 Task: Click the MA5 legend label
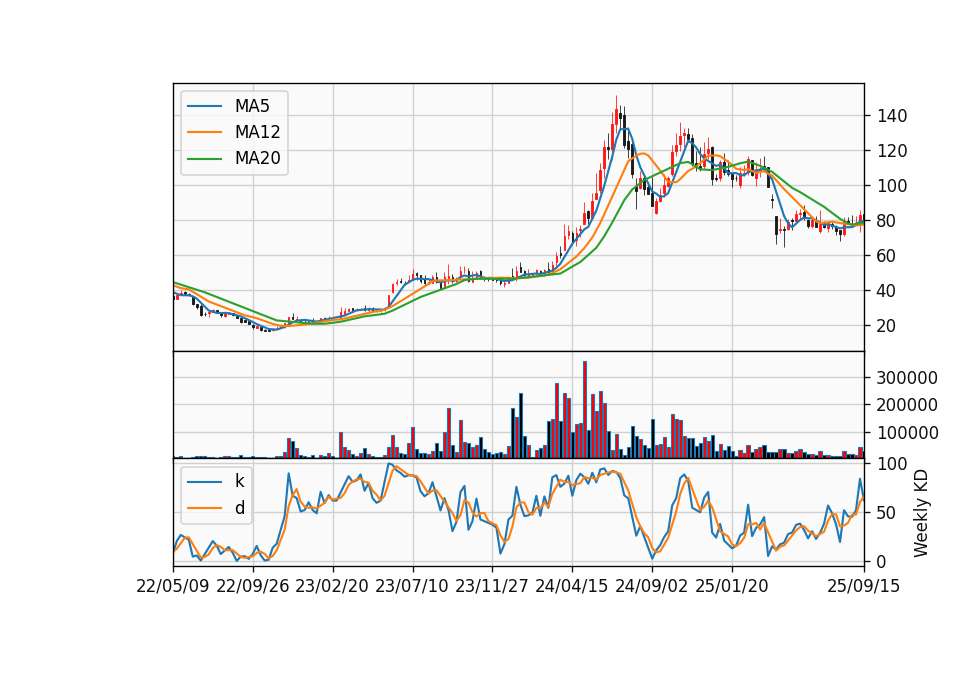point(252,106)
